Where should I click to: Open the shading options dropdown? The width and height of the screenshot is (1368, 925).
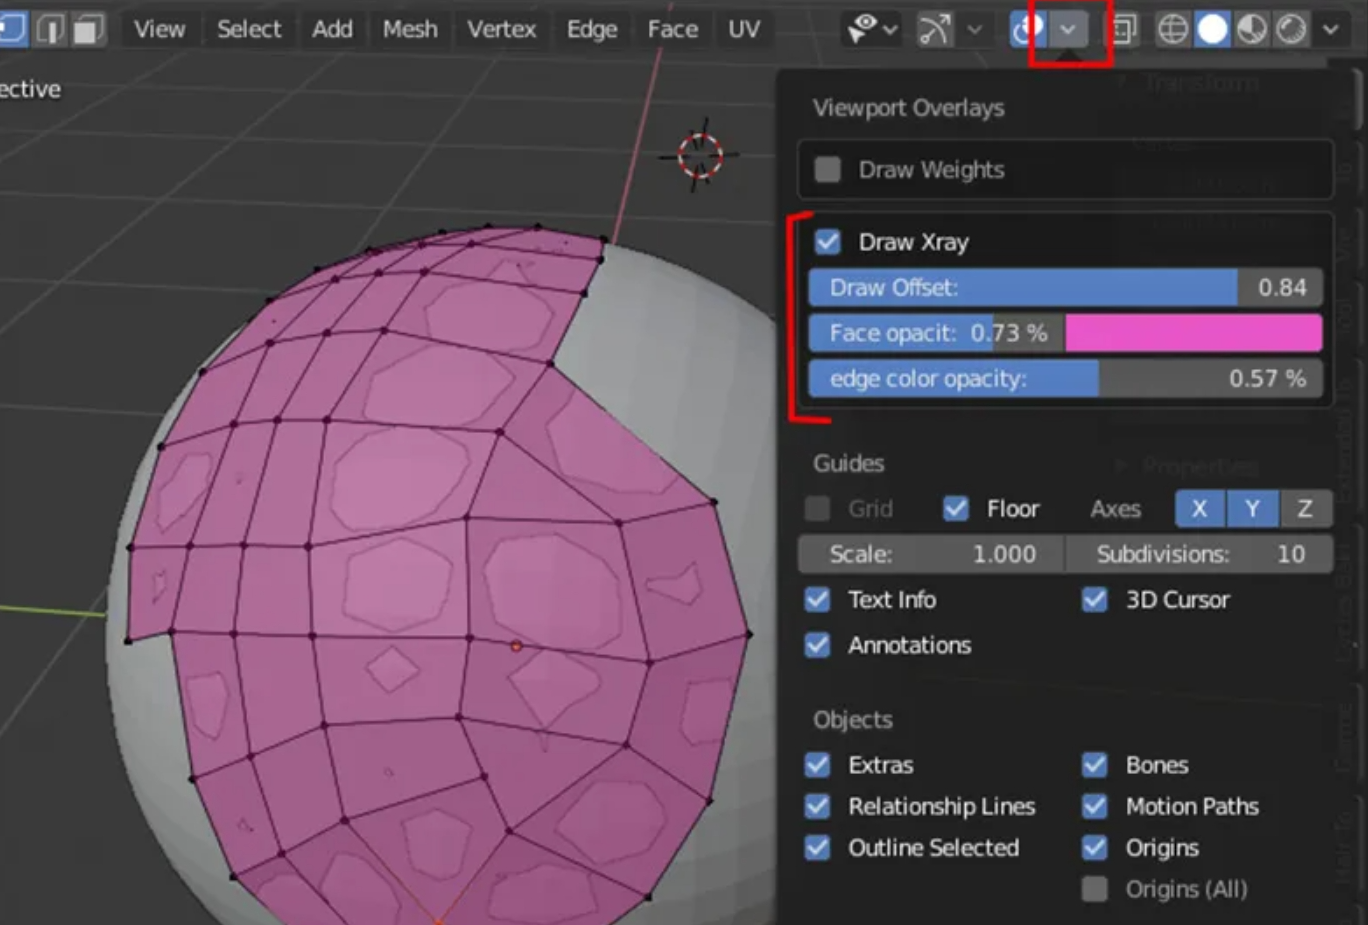point(1330,29)
